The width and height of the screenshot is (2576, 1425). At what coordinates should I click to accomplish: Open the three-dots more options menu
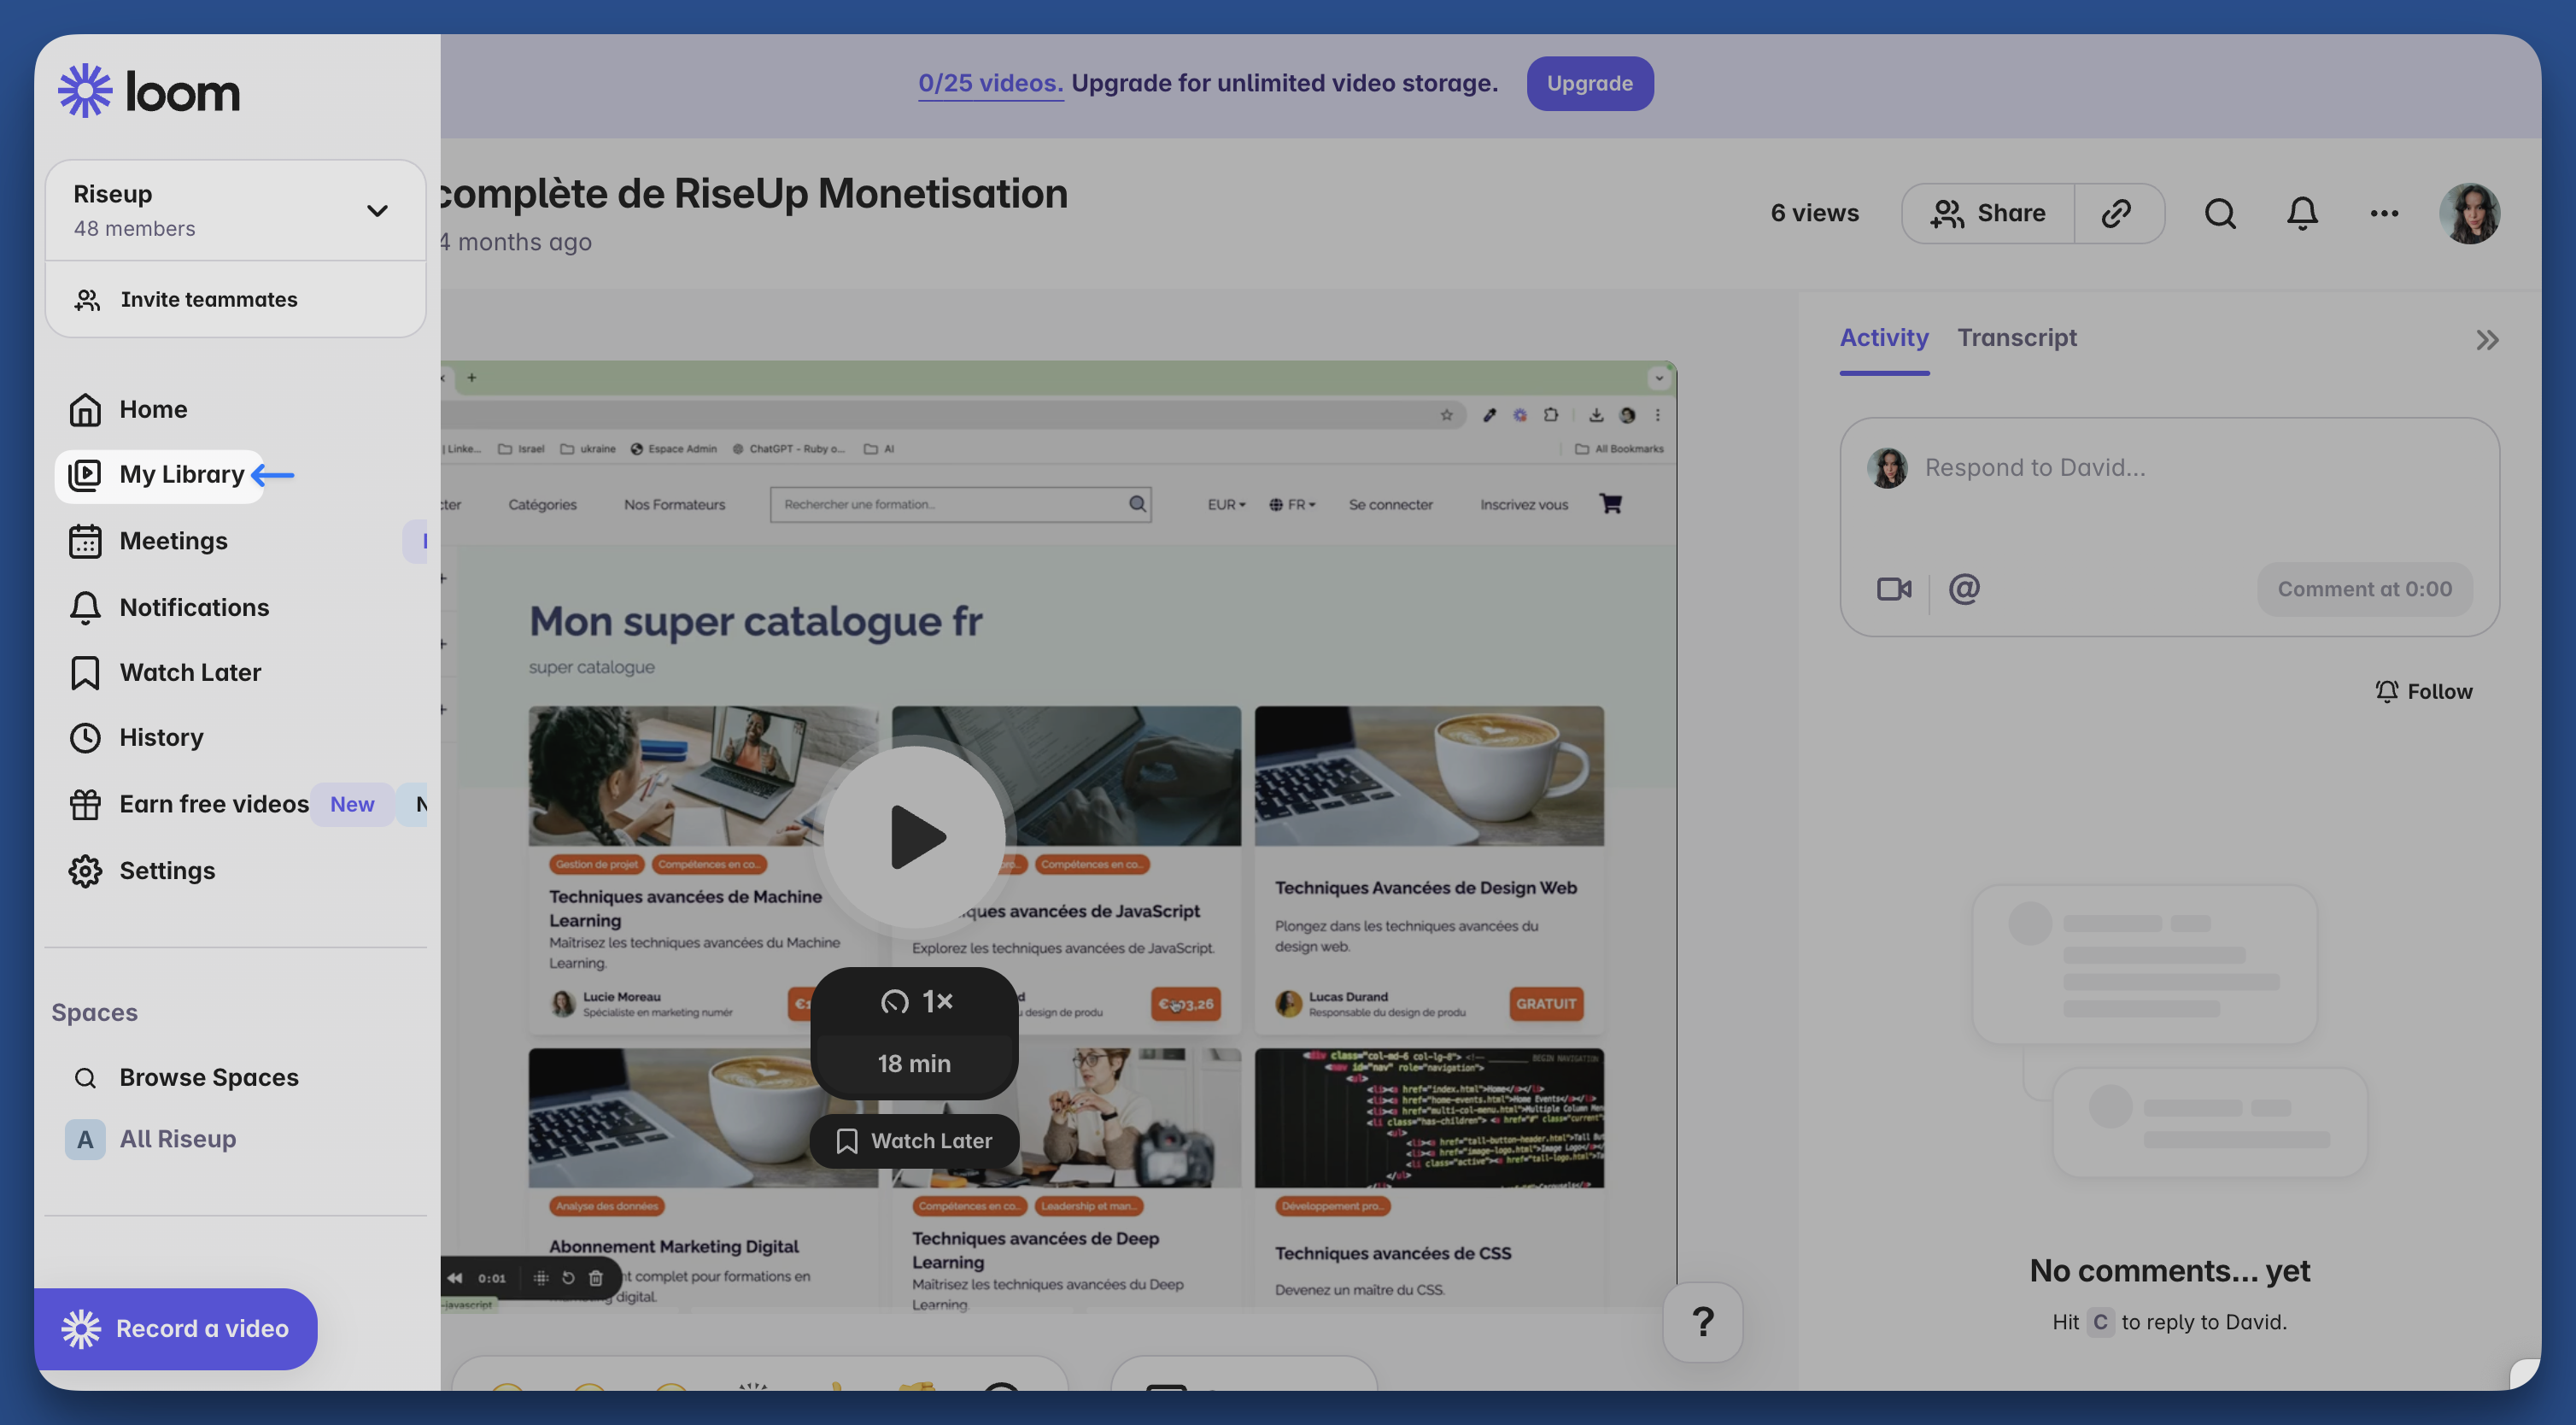point(2384,213)
